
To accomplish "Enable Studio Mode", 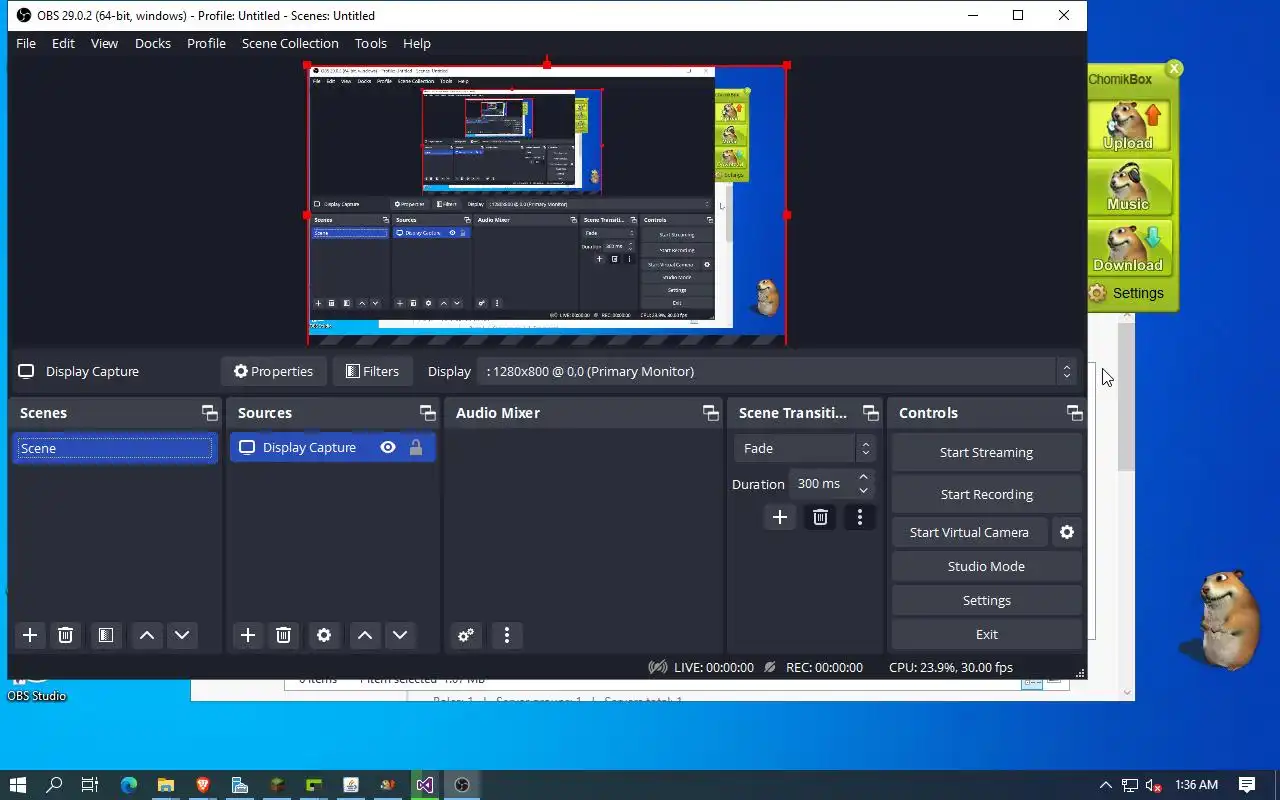I will pos(986,566).
